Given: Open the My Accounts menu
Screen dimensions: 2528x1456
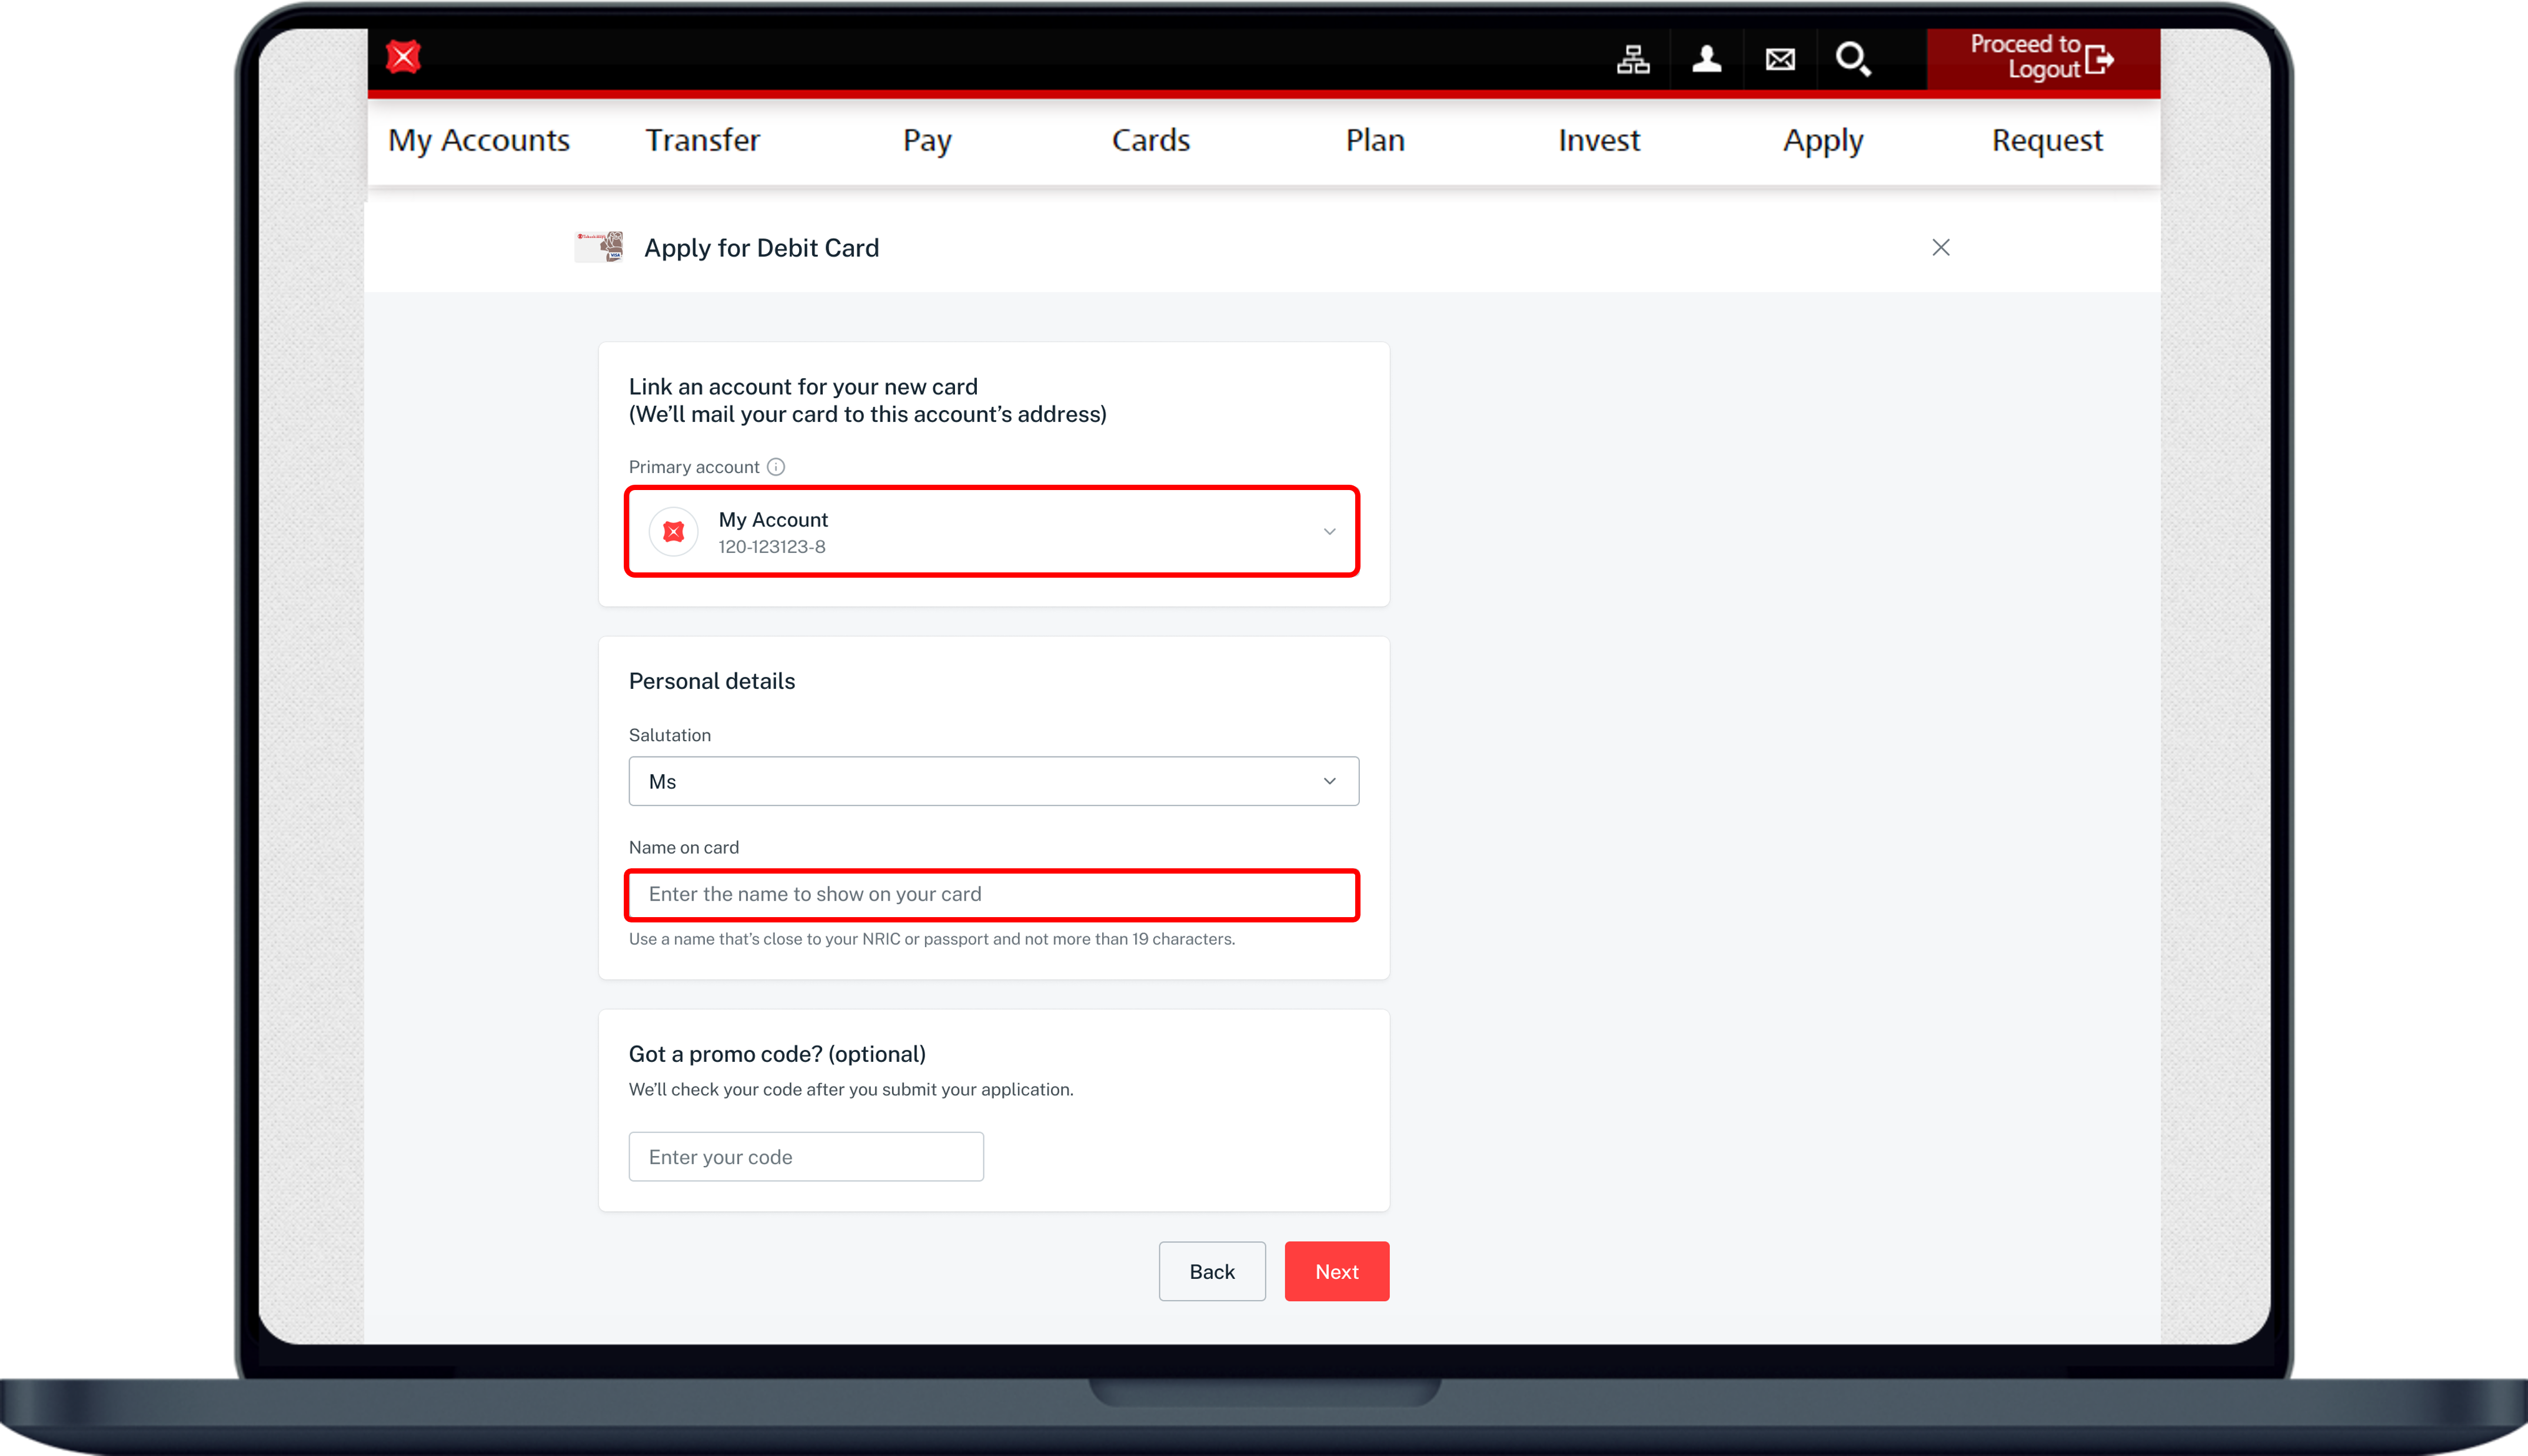Looking at the screenshot, I should coord(478,140).
